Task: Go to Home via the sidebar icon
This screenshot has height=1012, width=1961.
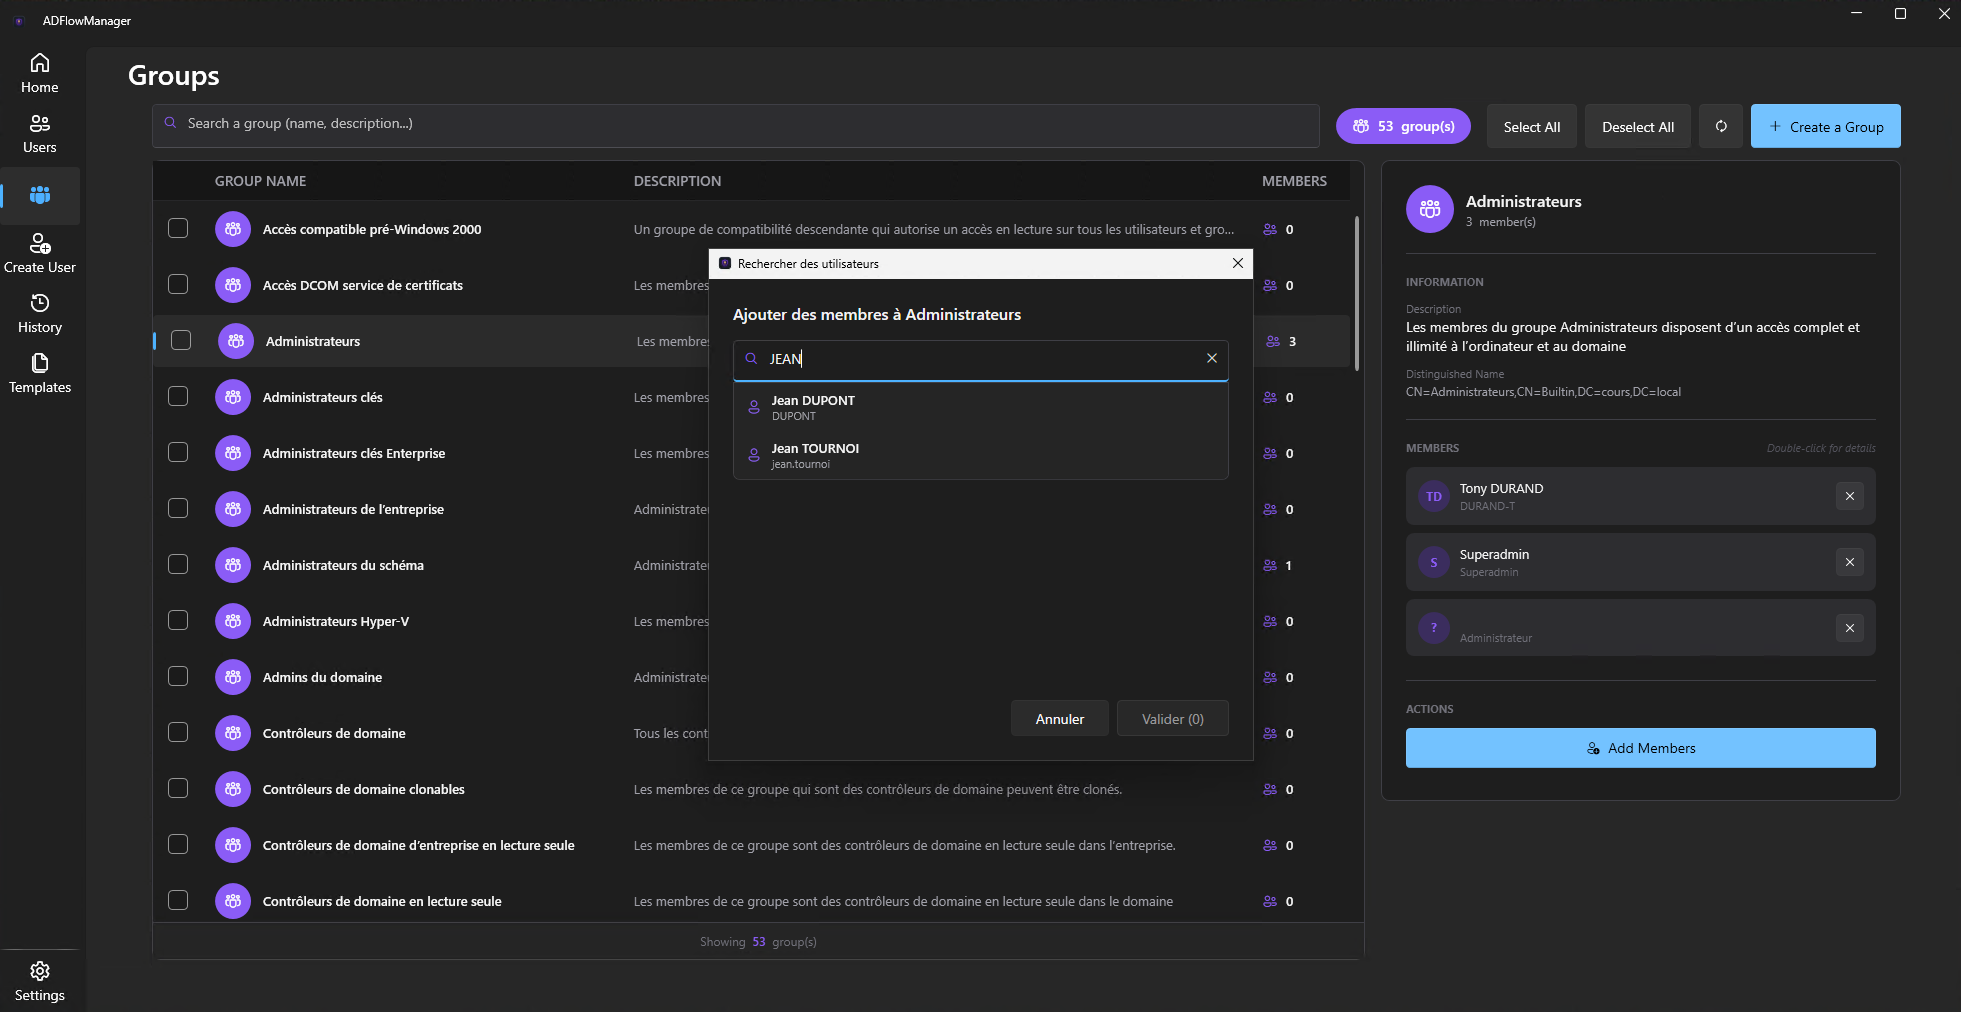Action: tap(39, 73)
